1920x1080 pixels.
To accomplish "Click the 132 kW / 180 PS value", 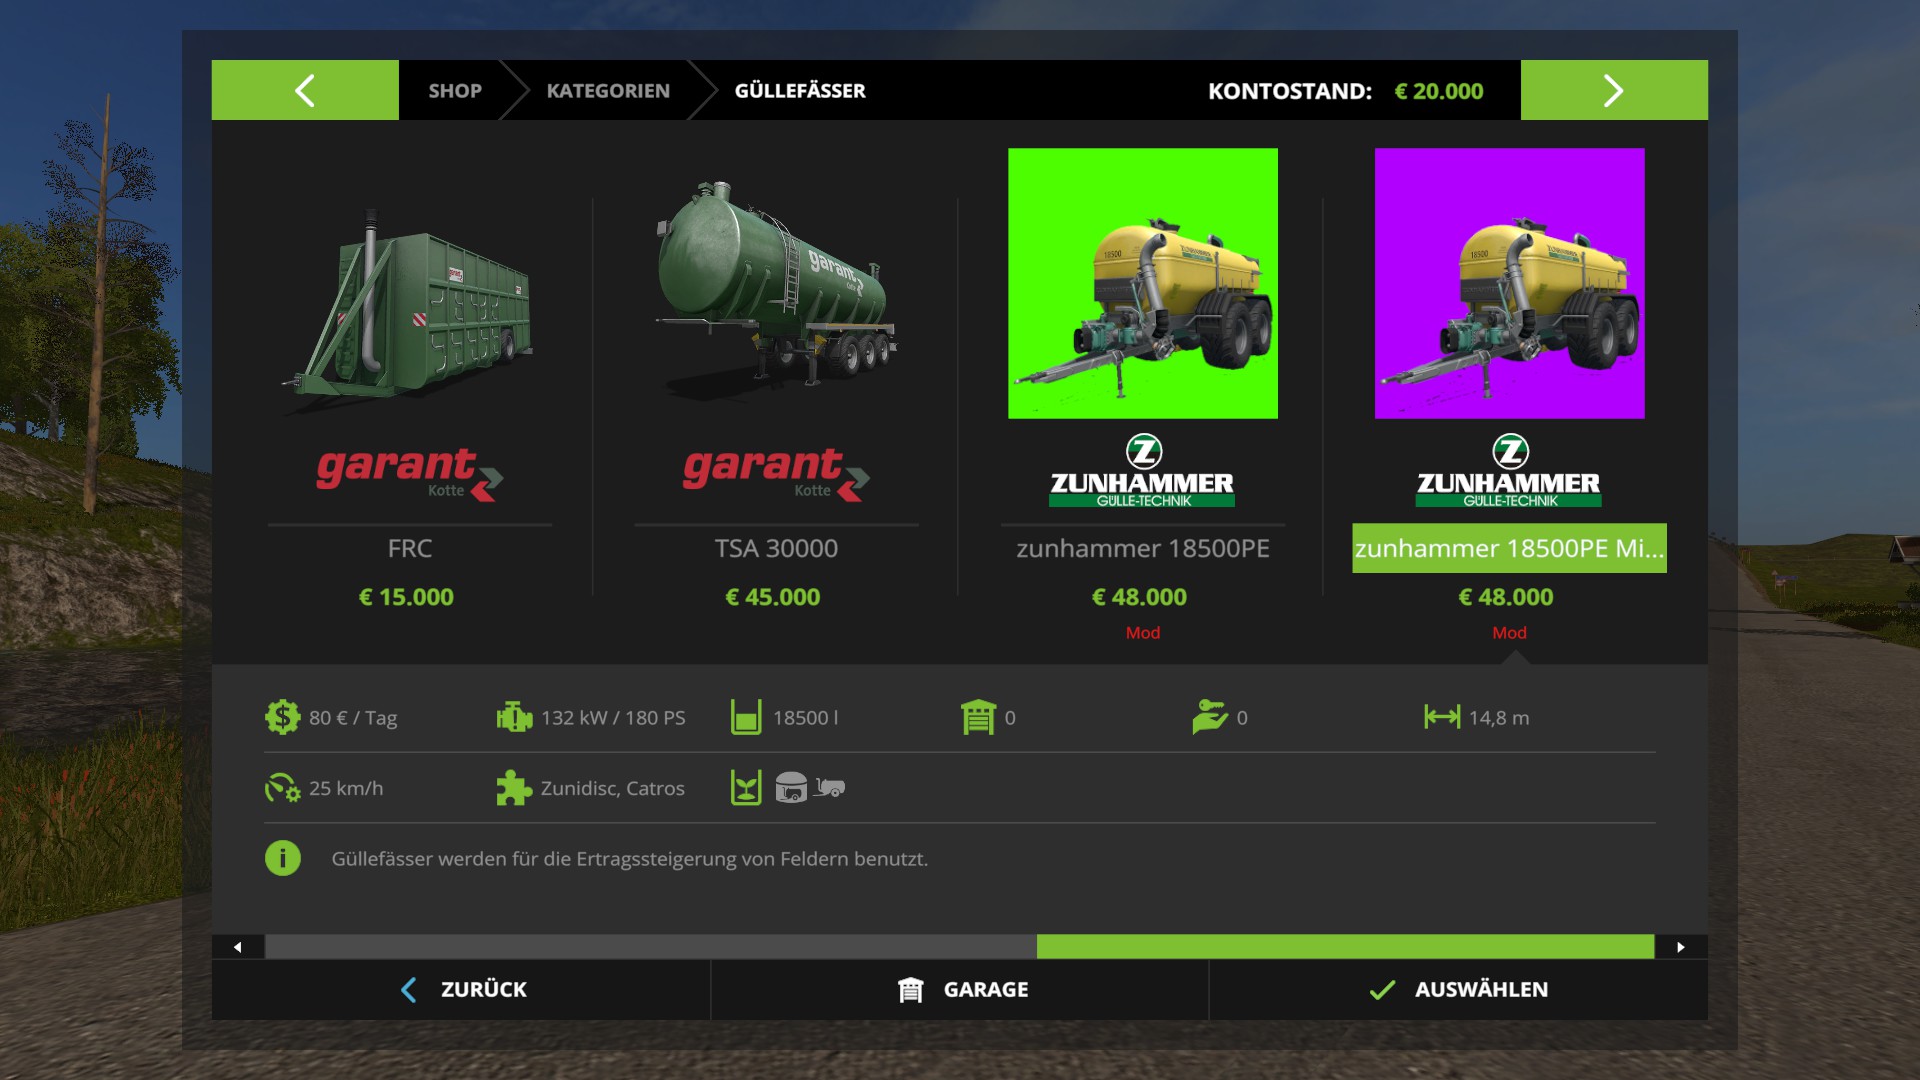I will coord(613,718).
